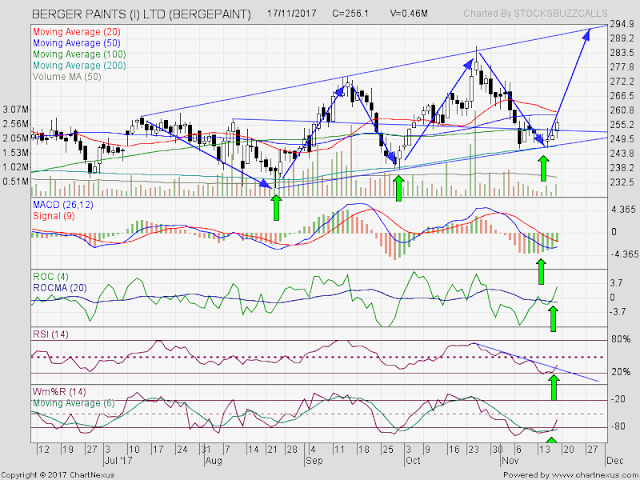The image size is (640, 480).
Task: Select the 3.07M volume axis label
Action: pyautogui.click(x=16, y=109)
